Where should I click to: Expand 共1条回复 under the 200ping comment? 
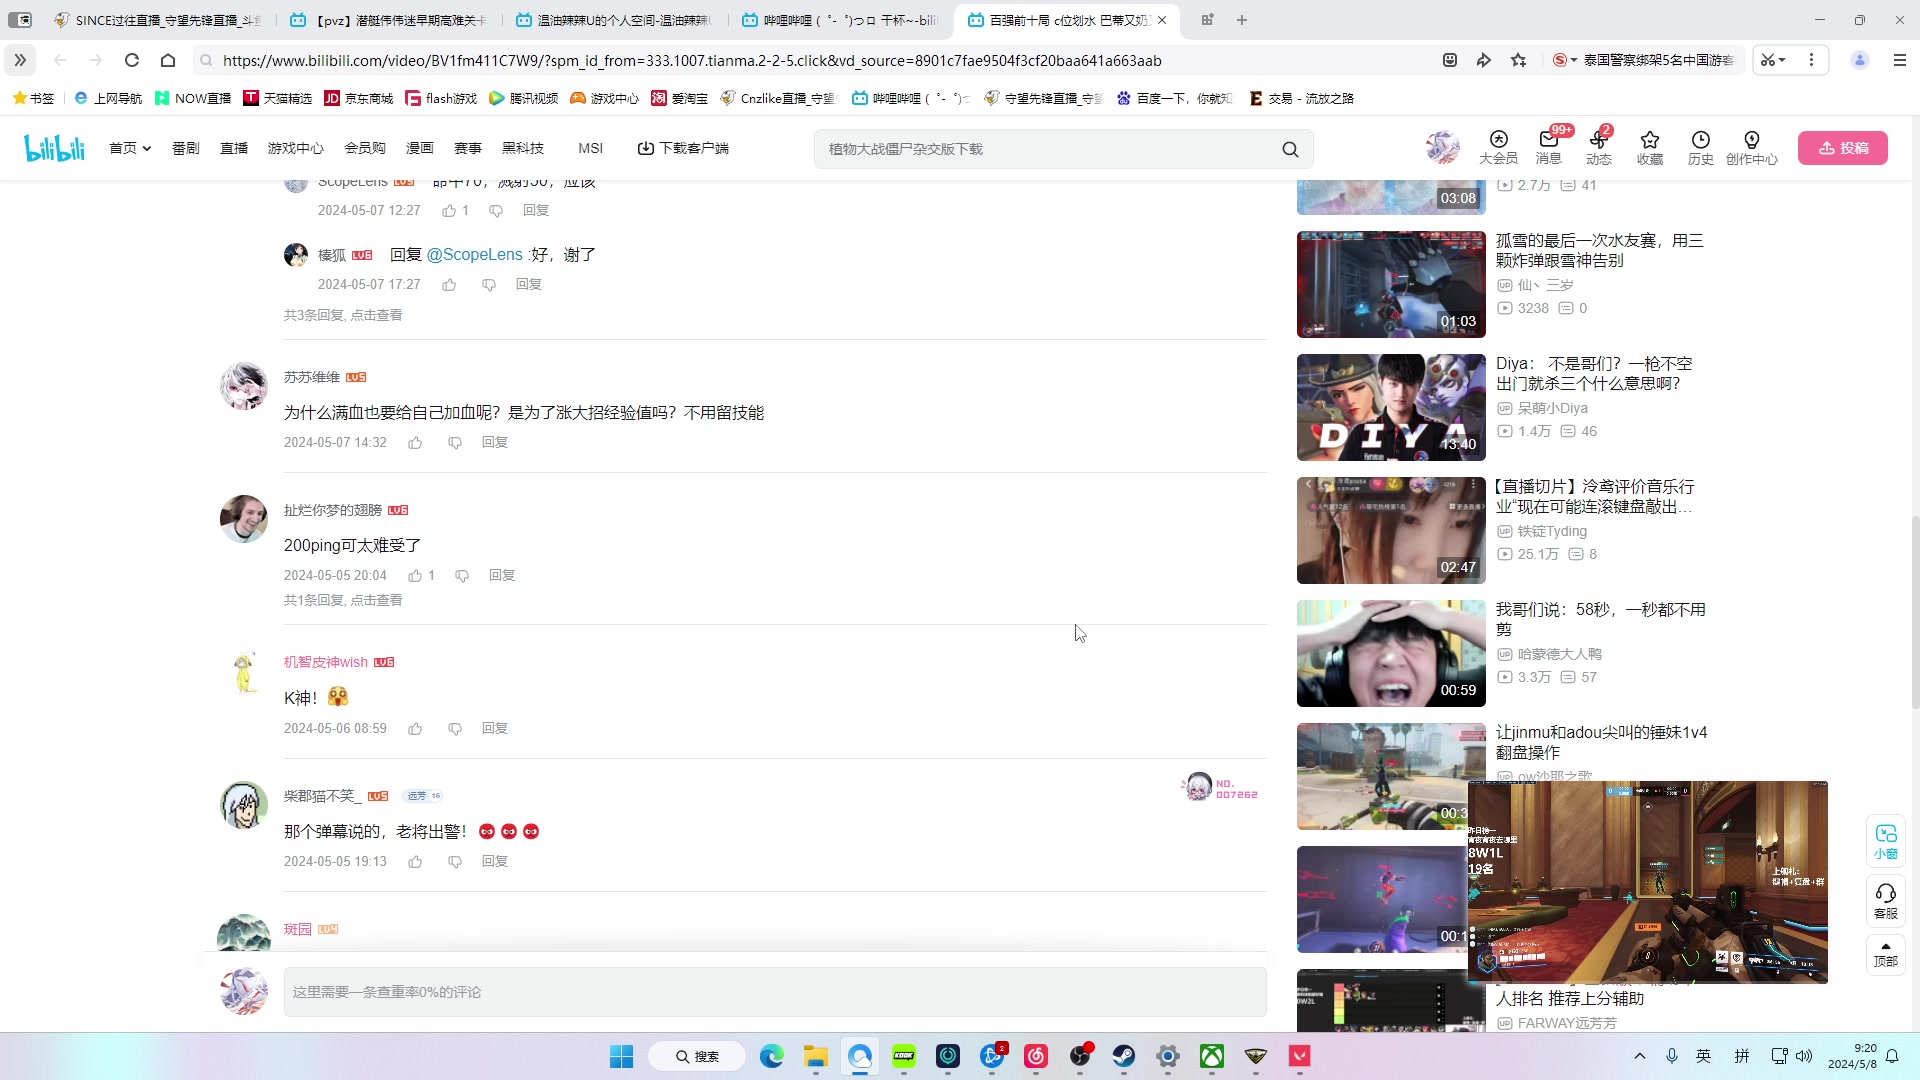tap(342, 600)
